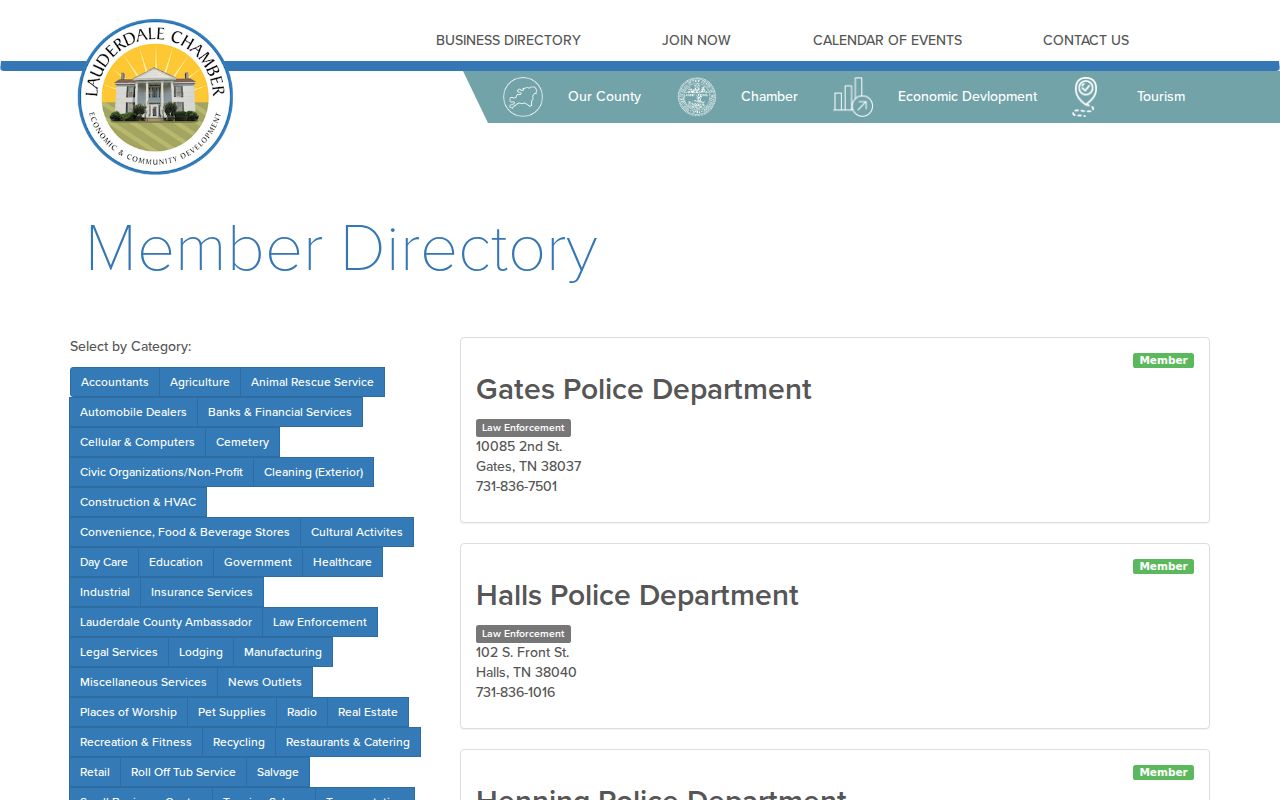Click the Tourism location pin icon
Viewport: 1280px width, 800px height.
point(1085,97)
